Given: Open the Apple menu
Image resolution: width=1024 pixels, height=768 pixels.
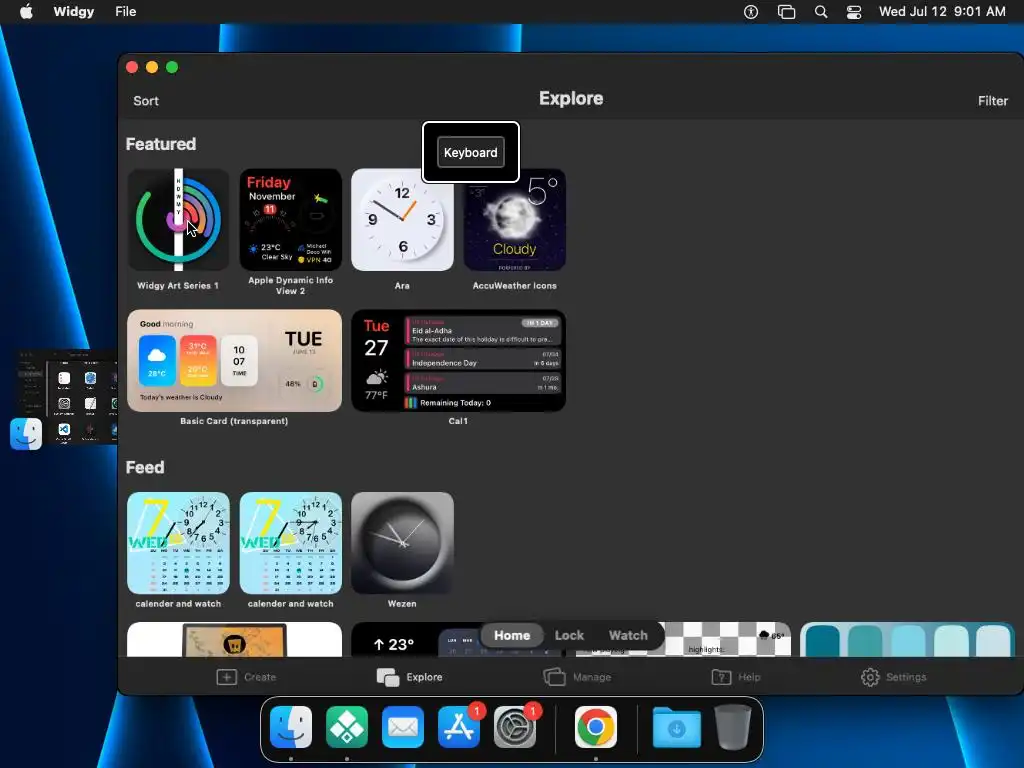Looking at the screenshot, I should point(26,12).
